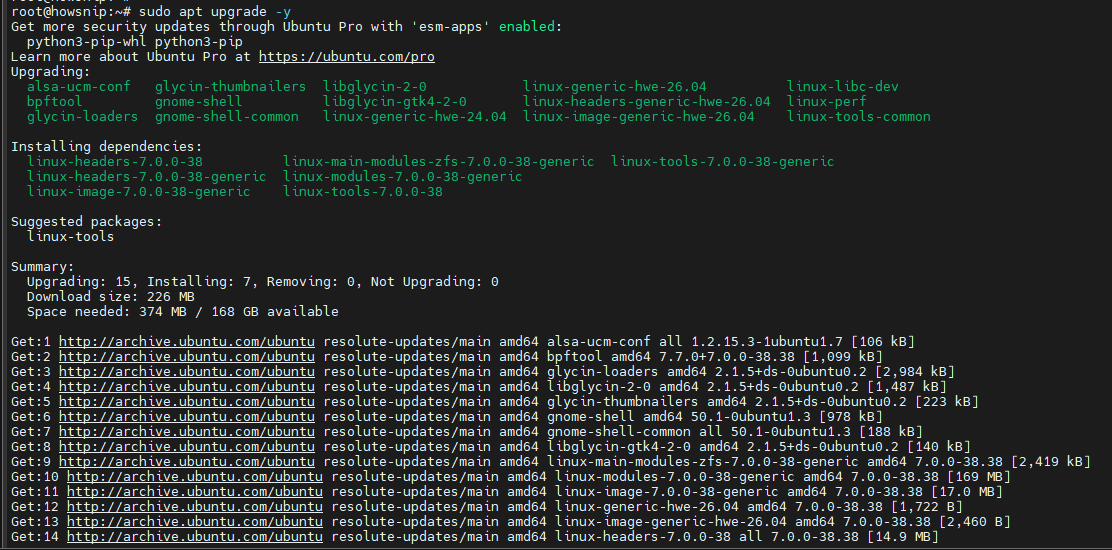Open the archive URL on the Get:2 line

(x=187, y=357)
